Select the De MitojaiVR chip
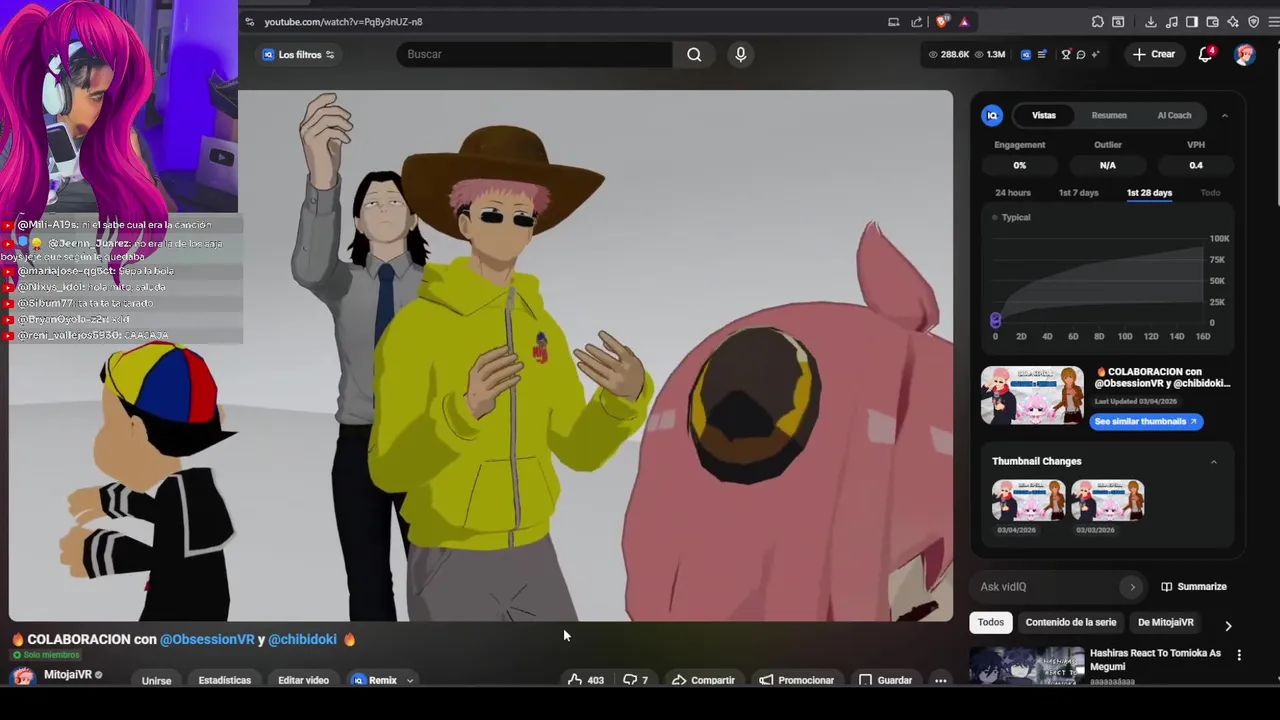Viewport: 1280px width, 720px height. 1165,622
